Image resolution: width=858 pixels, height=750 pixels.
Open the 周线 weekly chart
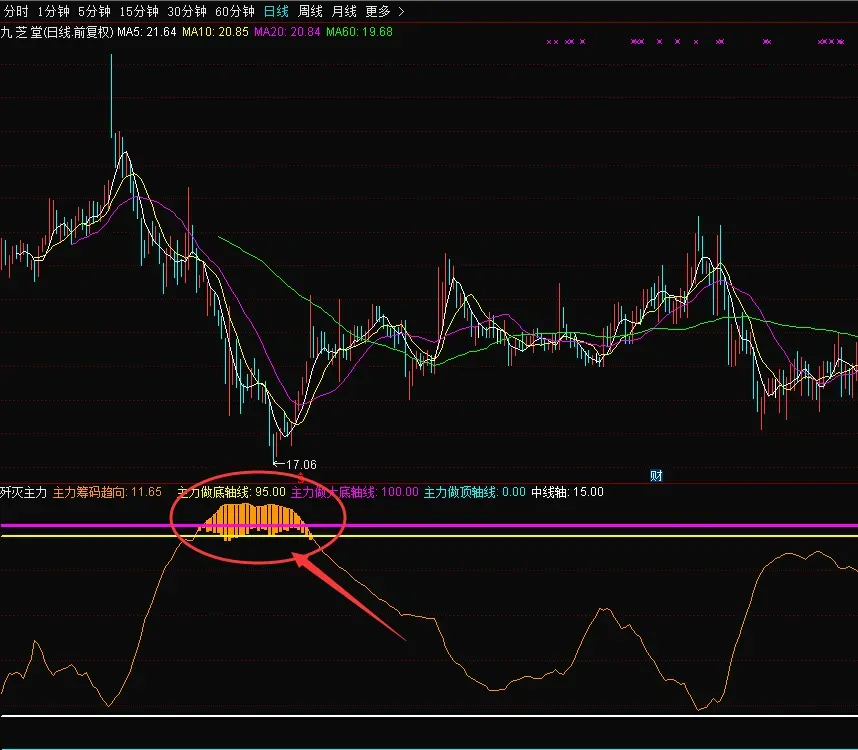[310, 11]
